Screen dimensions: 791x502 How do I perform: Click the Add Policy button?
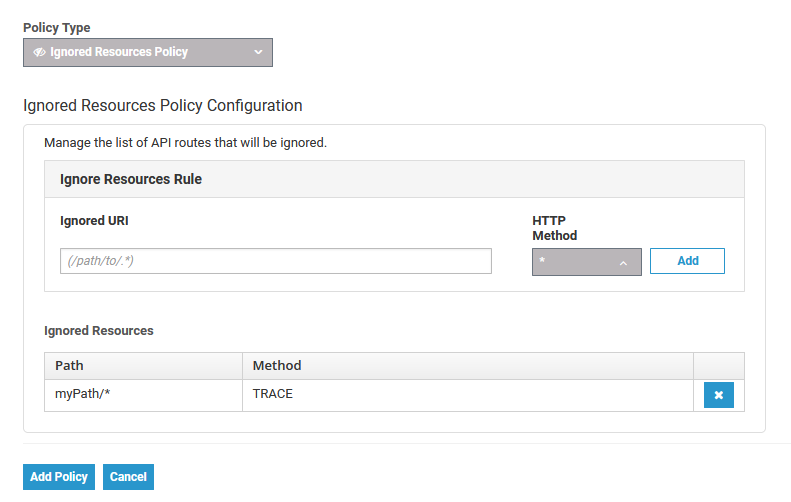click(59, 477)
